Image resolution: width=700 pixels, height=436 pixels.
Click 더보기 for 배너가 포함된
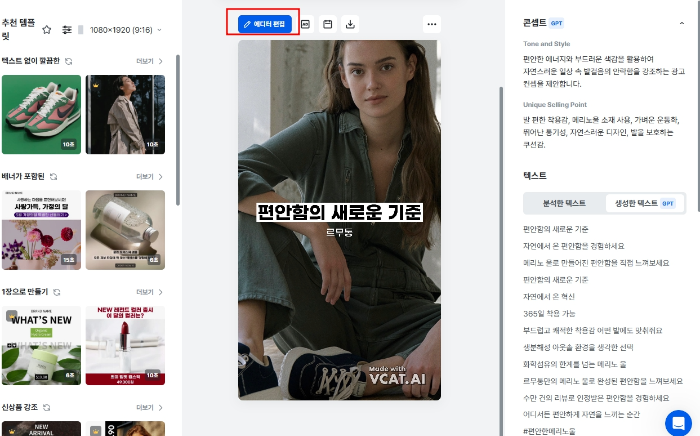coord(150,177)
